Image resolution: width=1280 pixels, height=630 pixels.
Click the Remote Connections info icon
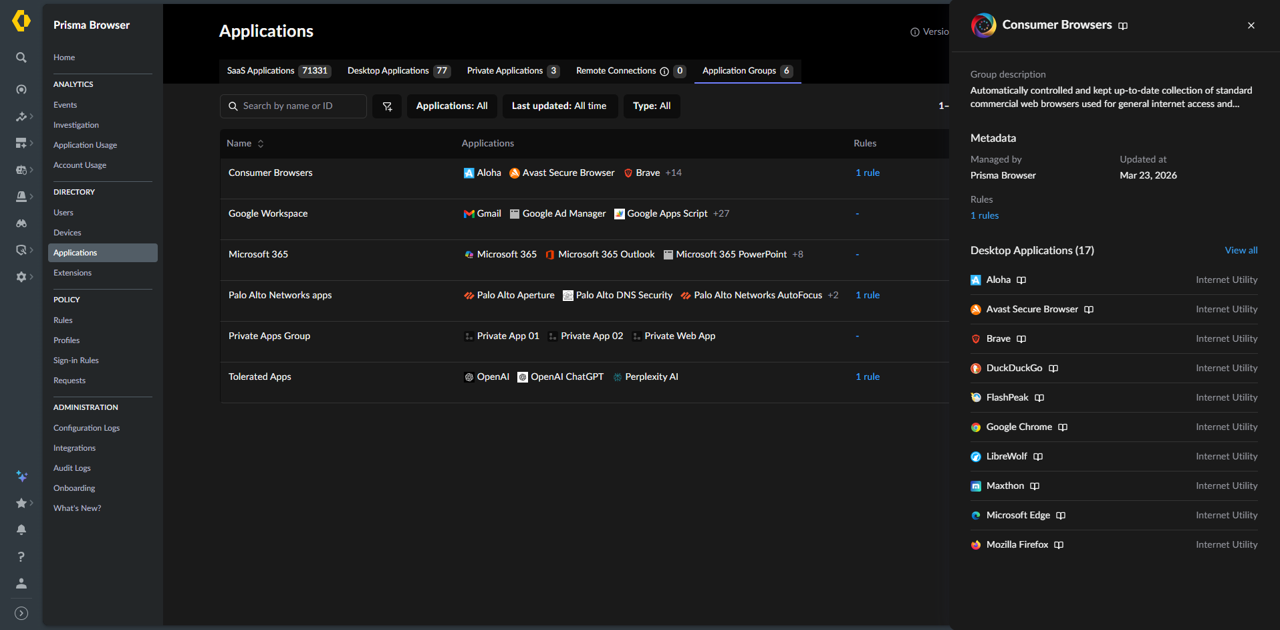(664, 71)
